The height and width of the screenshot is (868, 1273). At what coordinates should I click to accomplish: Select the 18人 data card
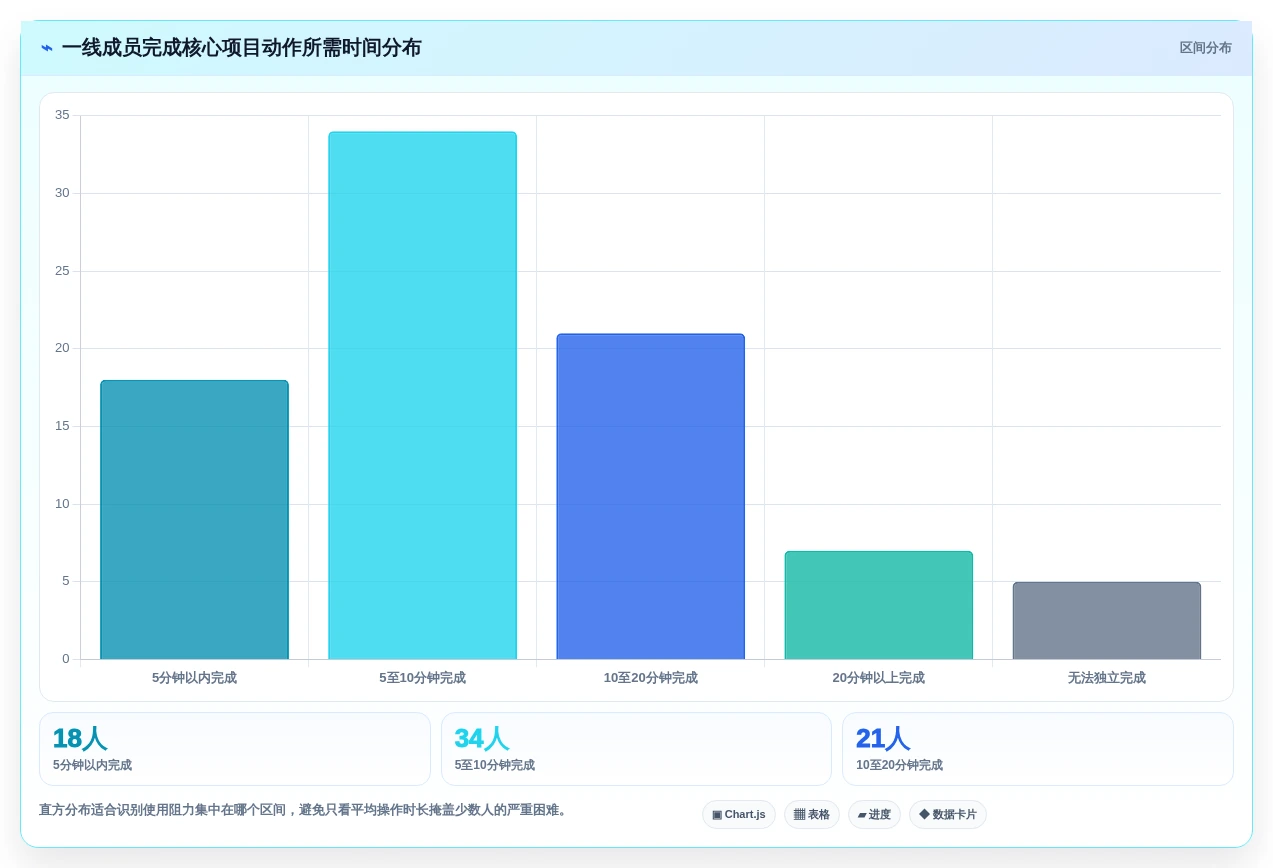tap(235, 749)
